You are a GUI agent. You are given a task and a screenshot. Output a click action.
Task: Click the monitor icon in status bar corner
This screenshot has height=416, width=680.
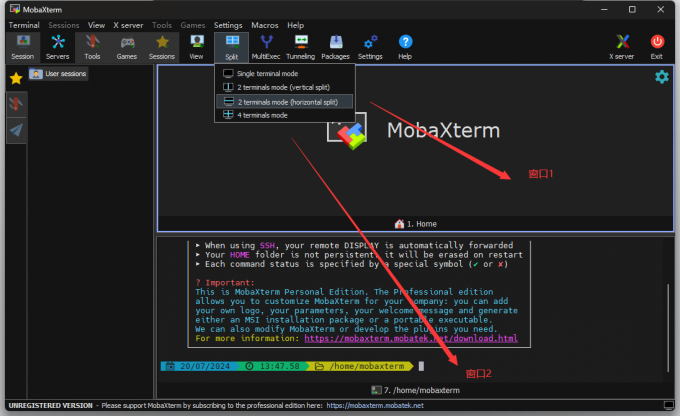point(668,405)
